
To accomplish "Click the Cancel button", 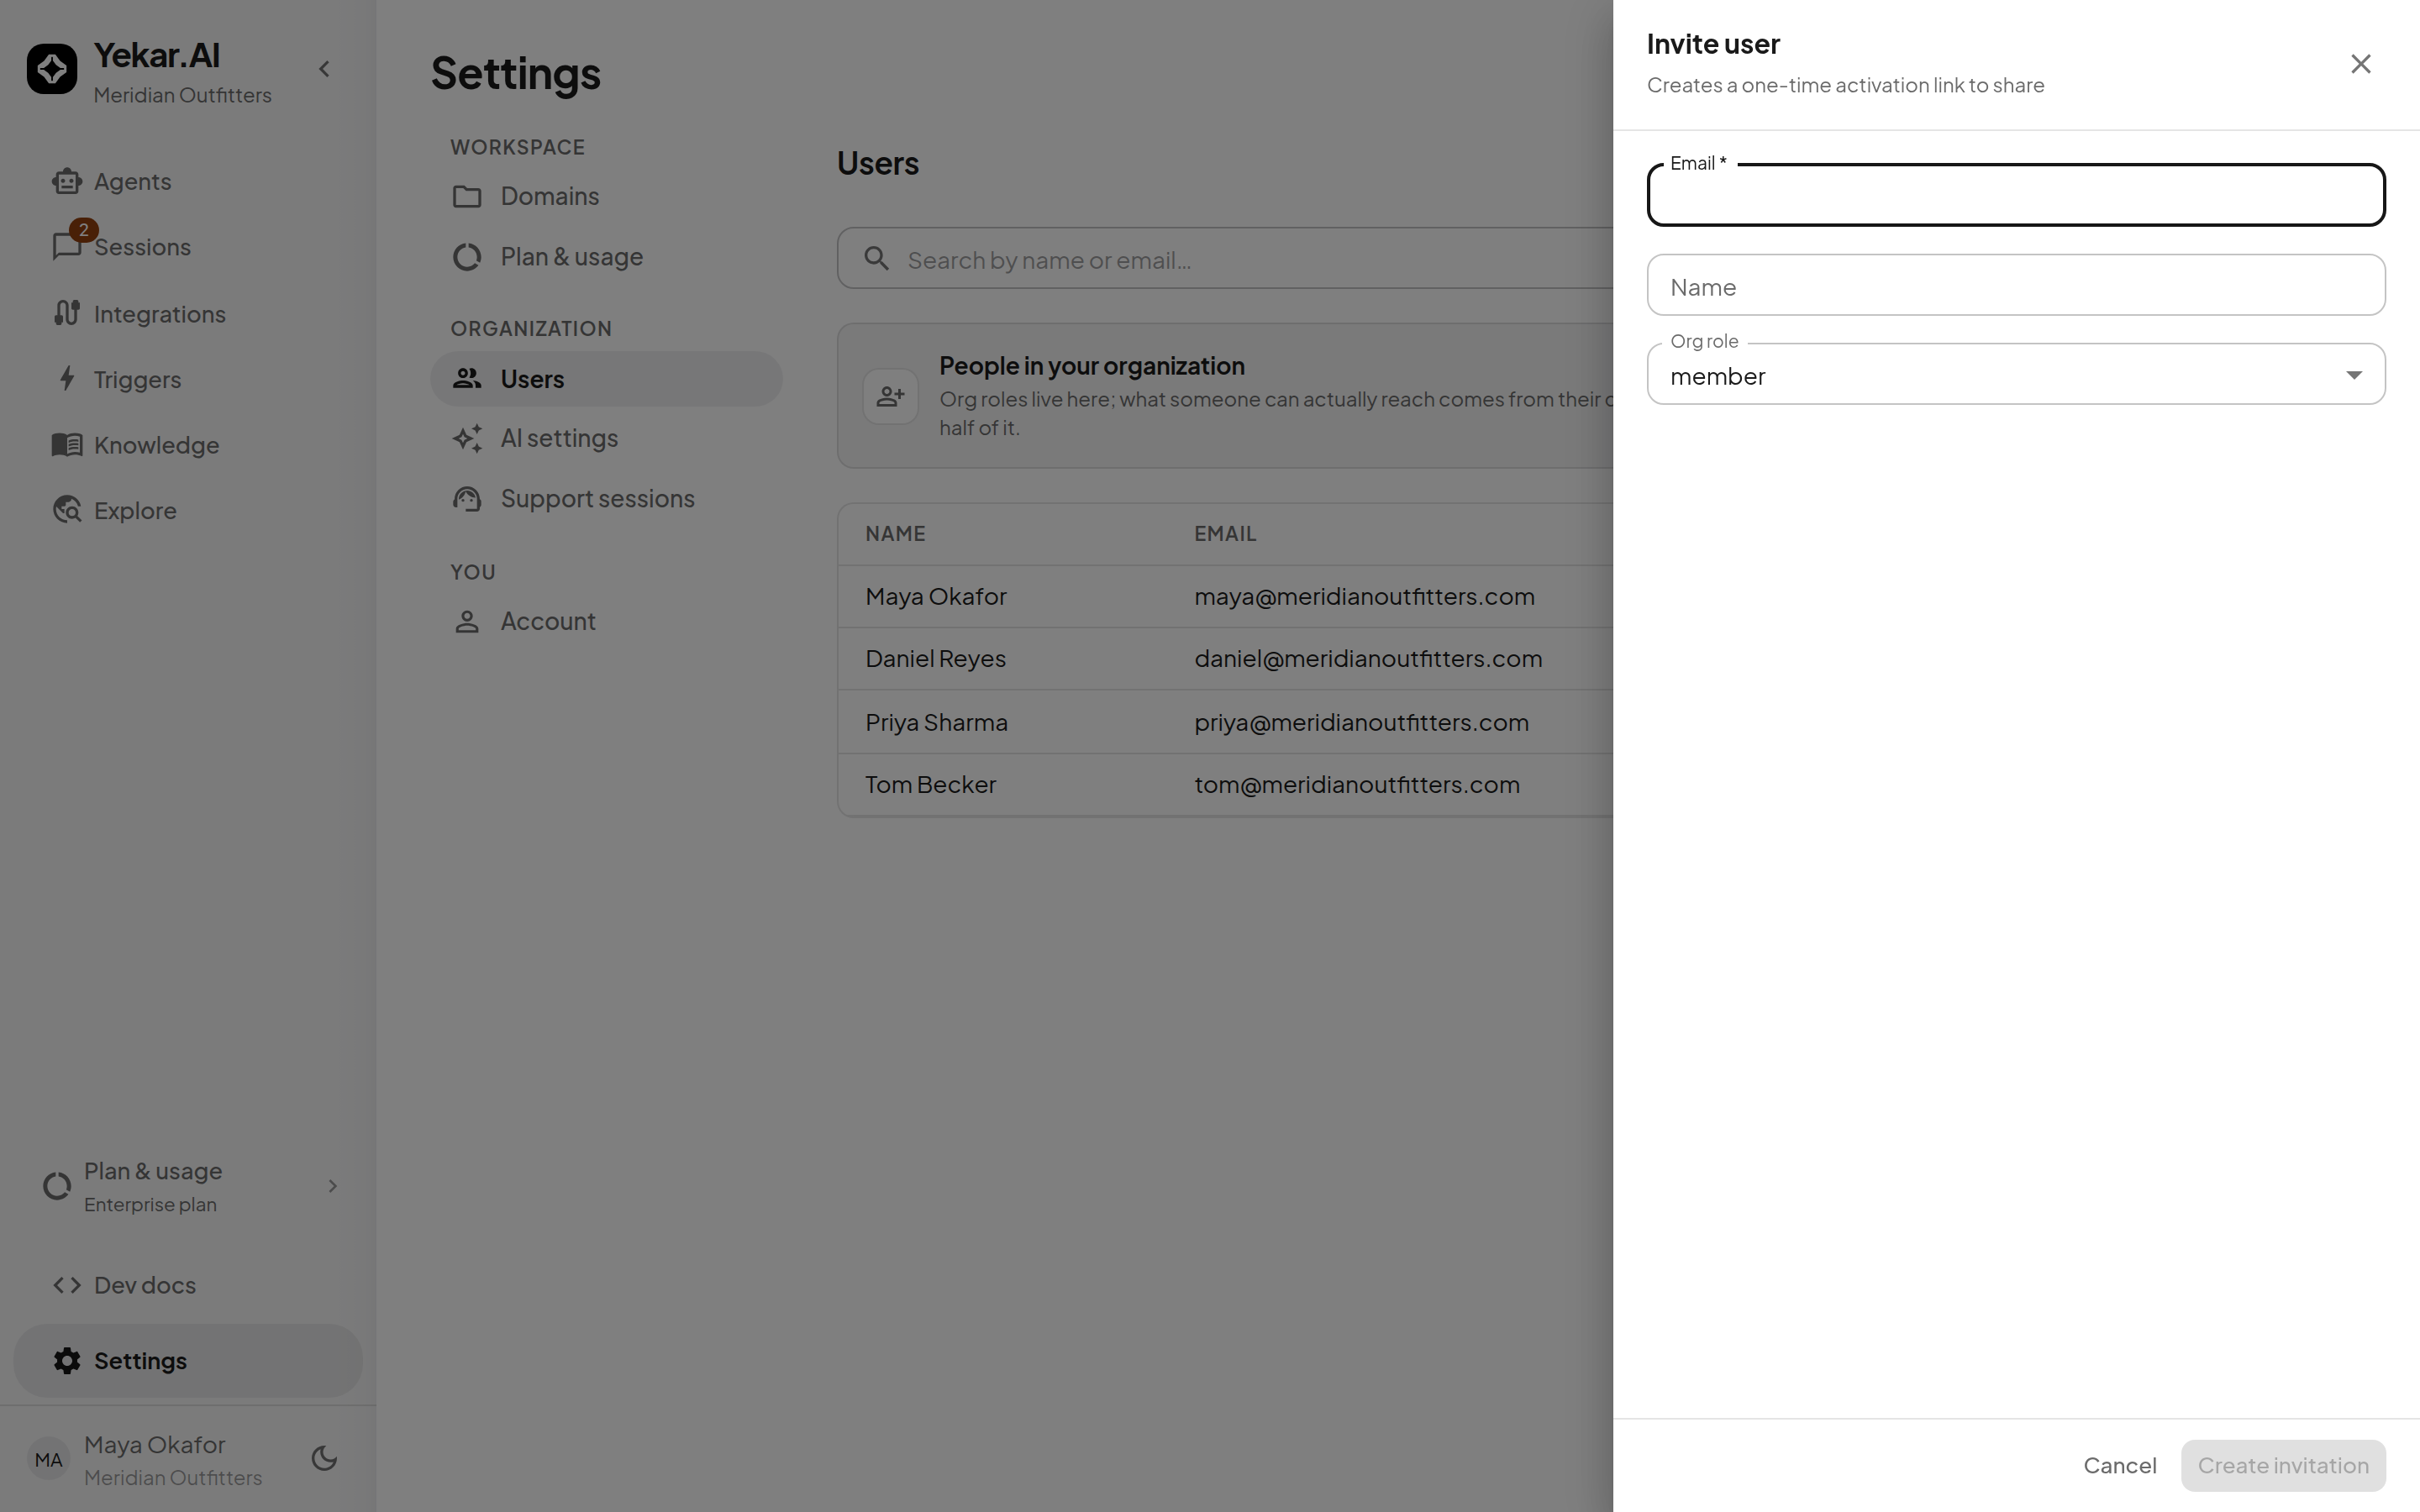I will point(2119,1465).
